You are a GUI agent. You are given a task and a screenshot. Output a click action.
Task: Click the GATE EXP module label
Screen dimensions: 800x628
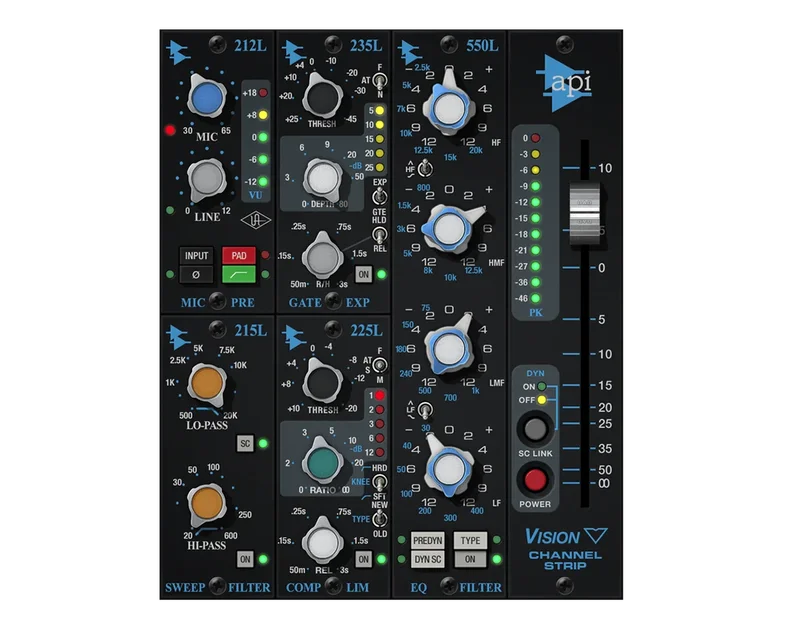(329, 303)
